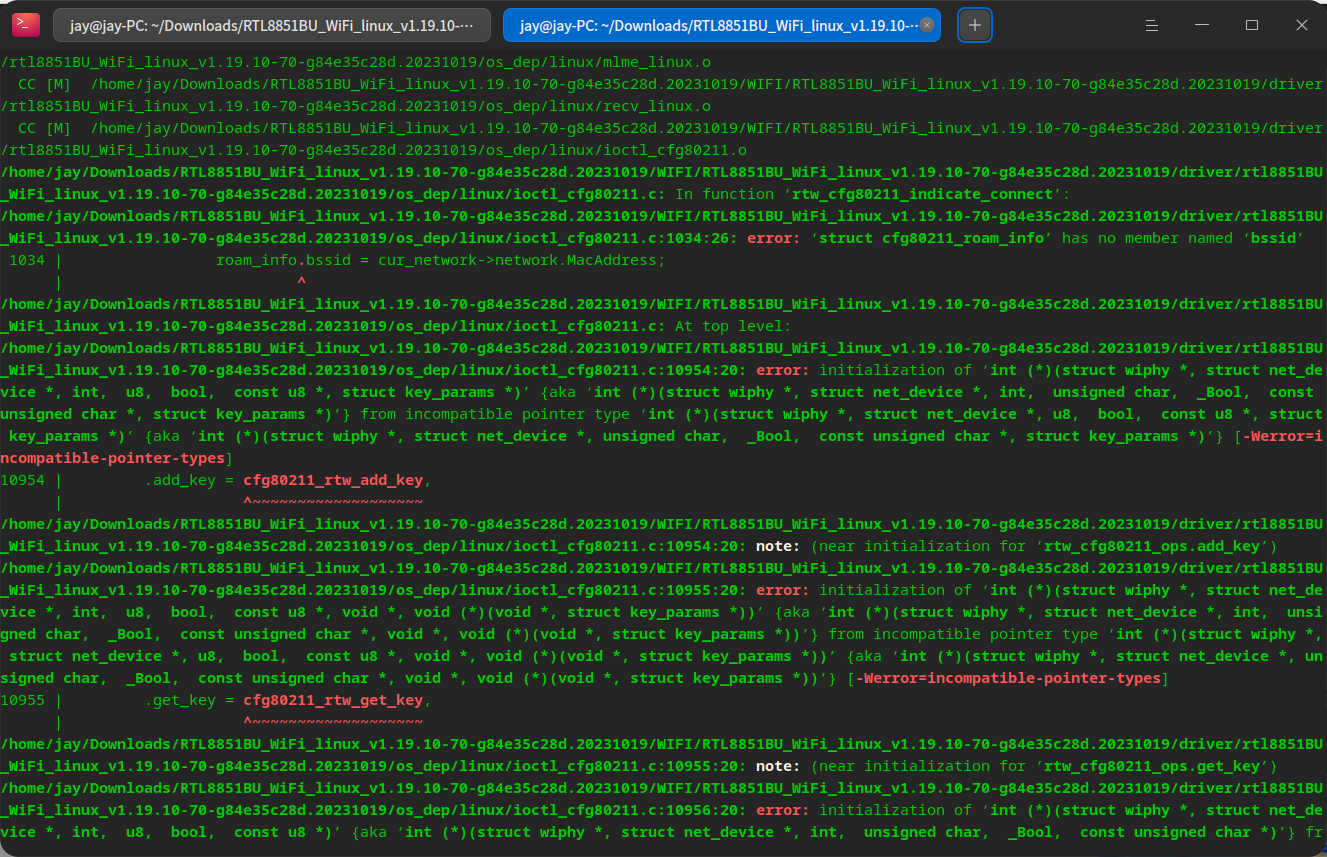Close the terminal window
This screenshot has width=1327, height=857.
[x=1302, y=25]
